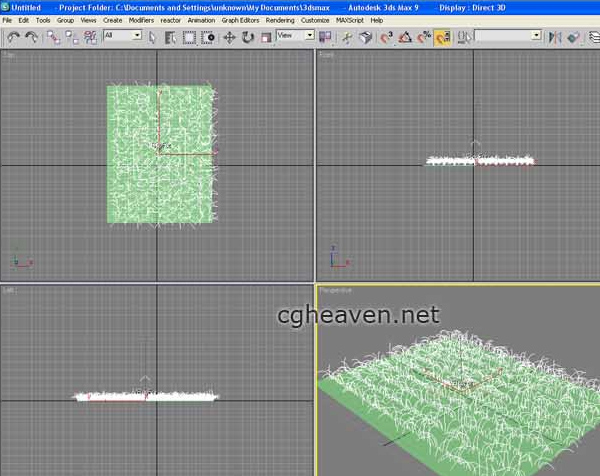Open Edit Named Selection Sets
Viewport: 600px width, 476px height.
(464, 37)
